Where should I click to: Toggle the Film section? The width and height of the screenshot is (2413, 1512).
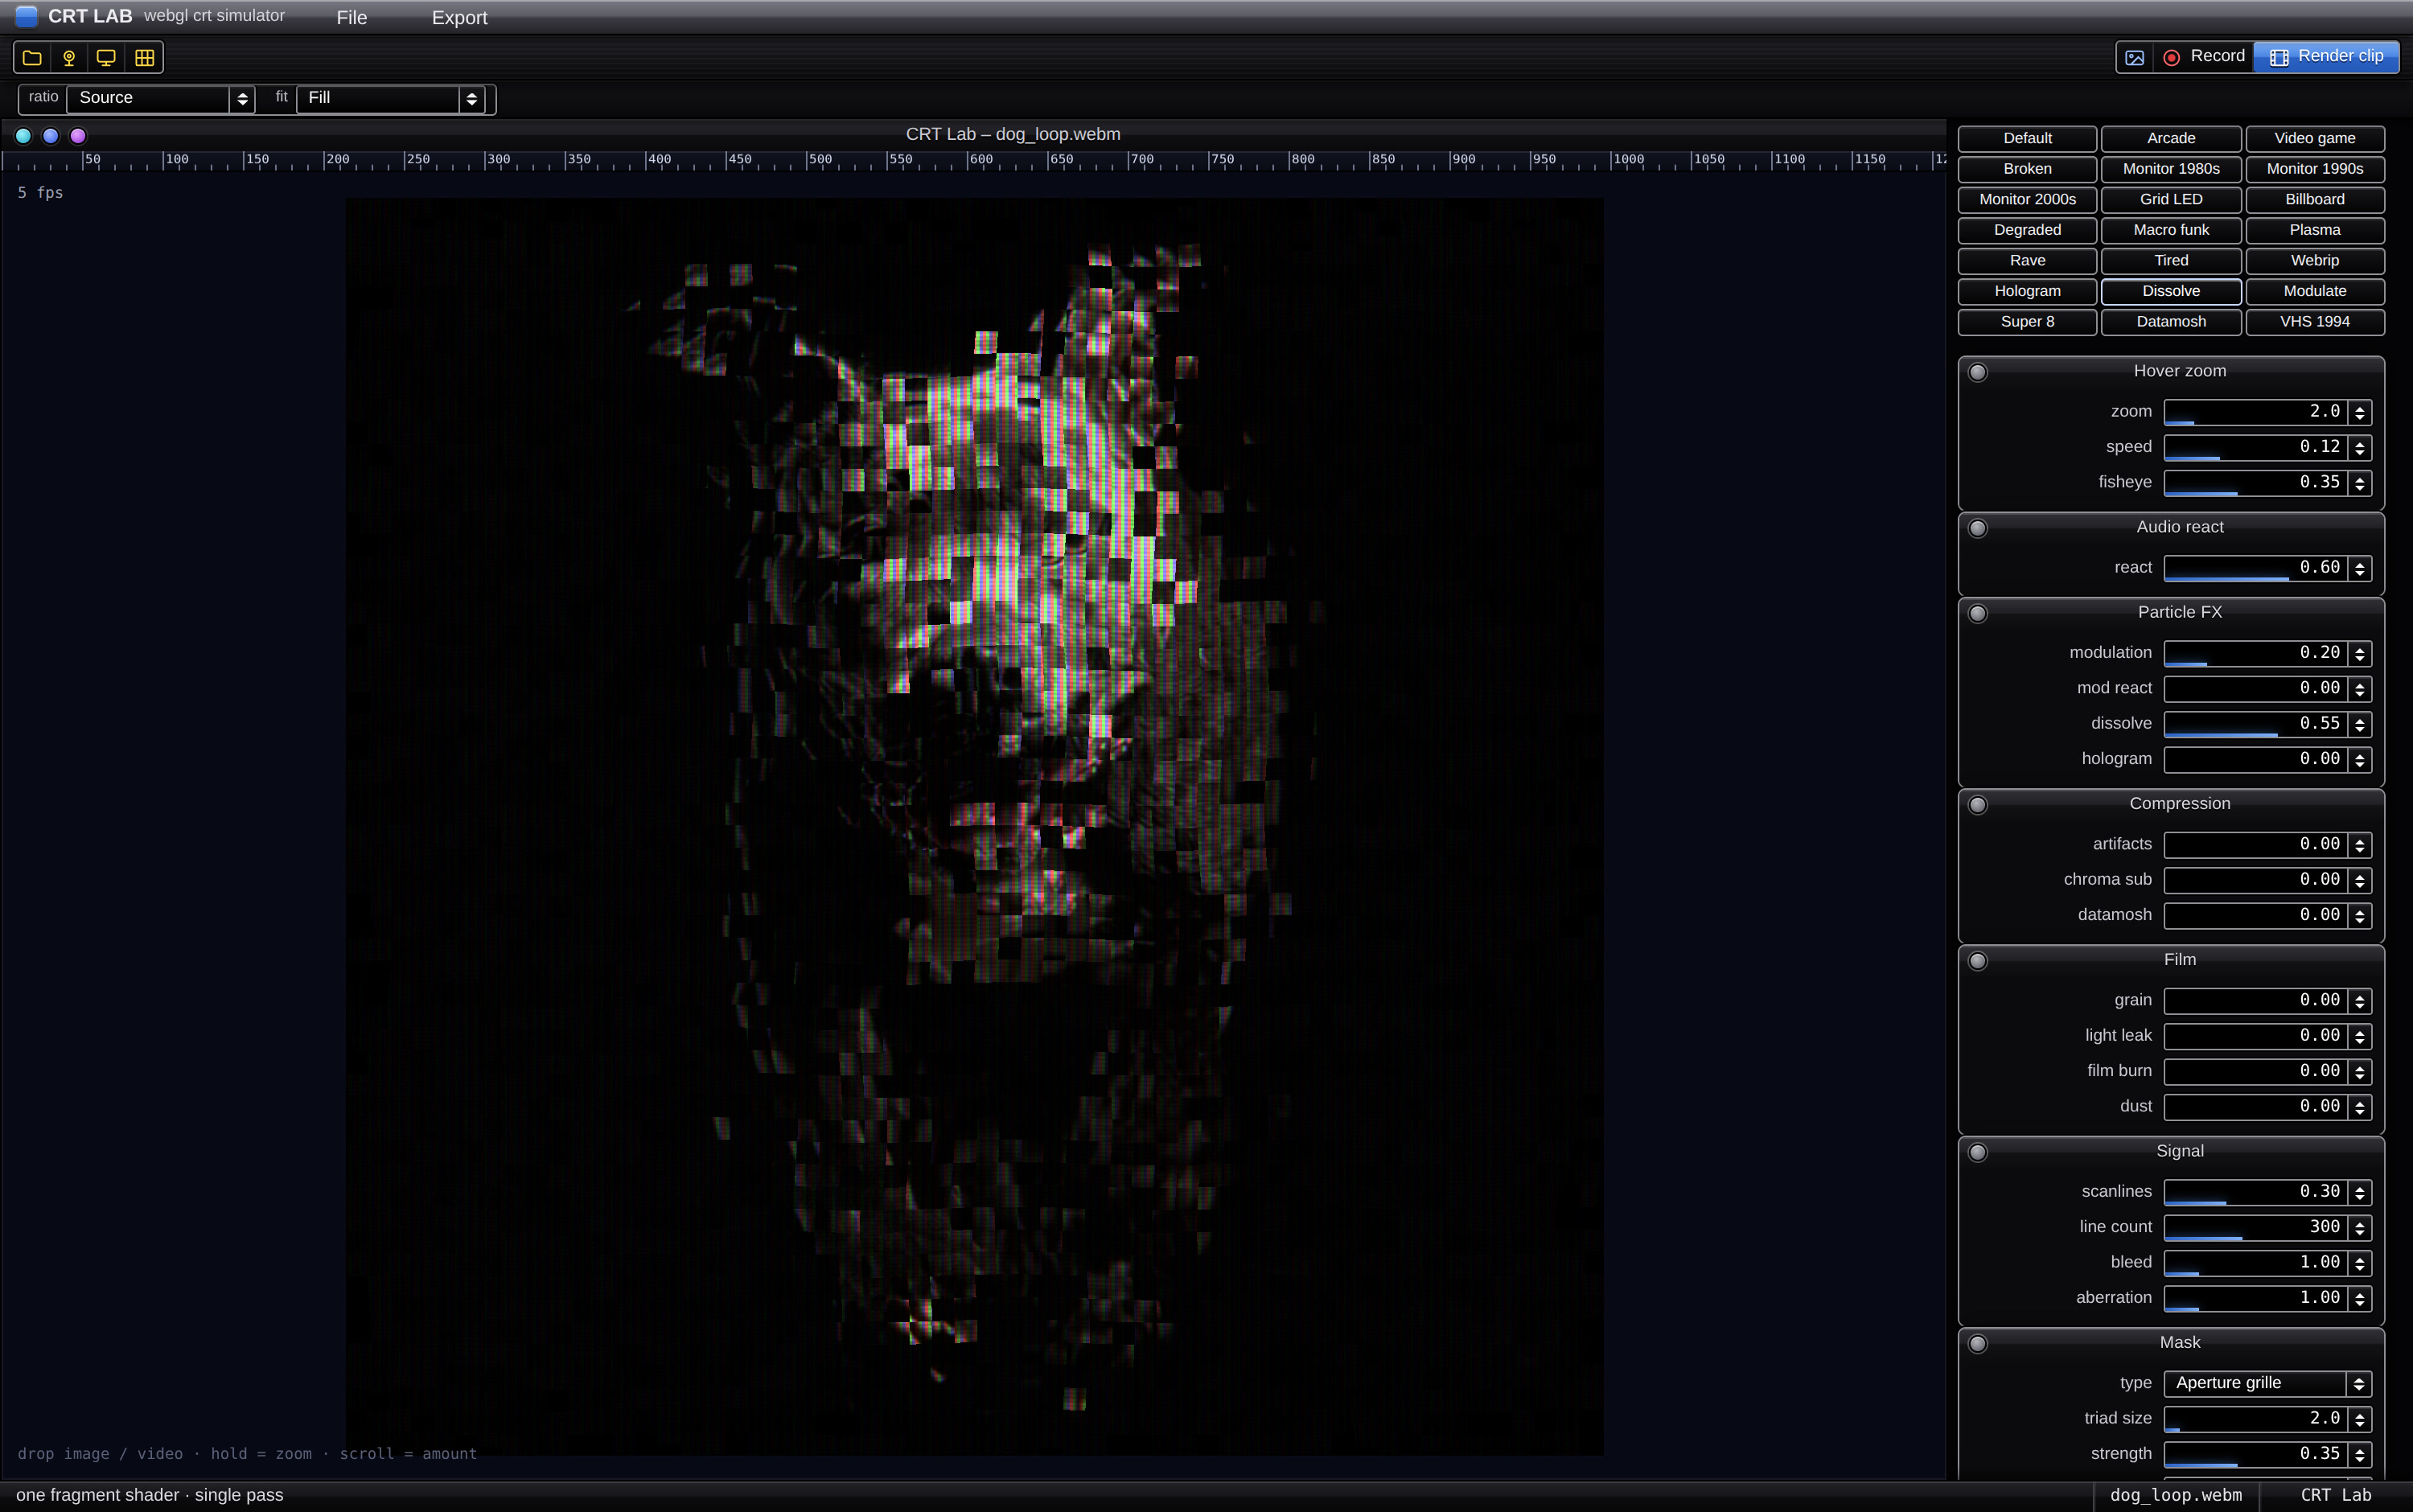point(1977,961)
